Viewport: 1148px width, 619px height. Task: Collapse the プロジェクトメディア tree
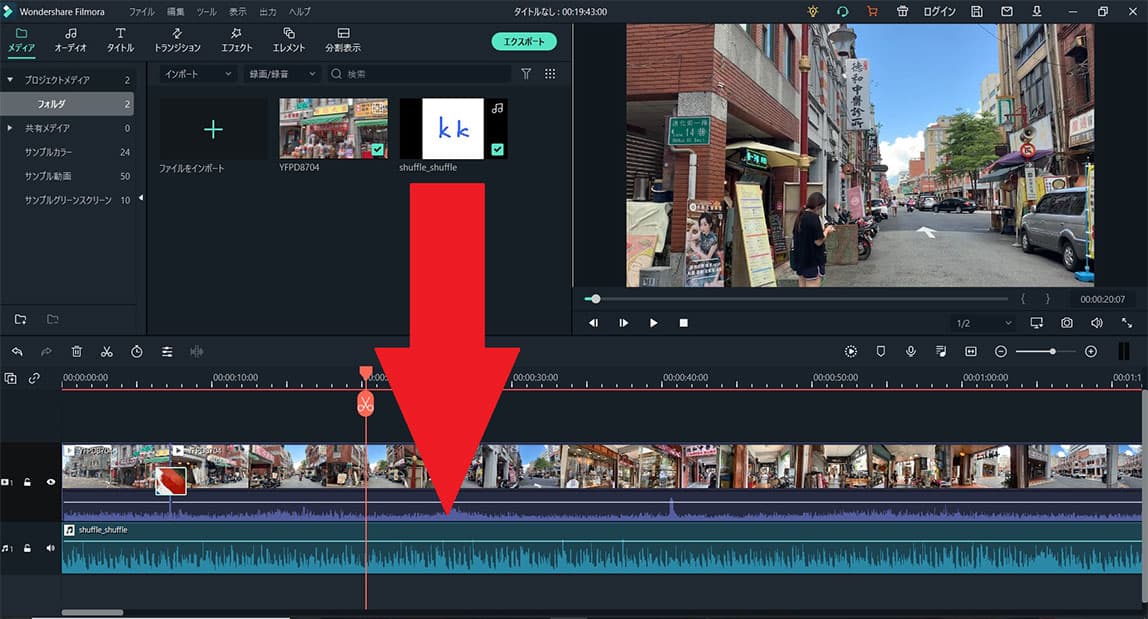[10, 80]
